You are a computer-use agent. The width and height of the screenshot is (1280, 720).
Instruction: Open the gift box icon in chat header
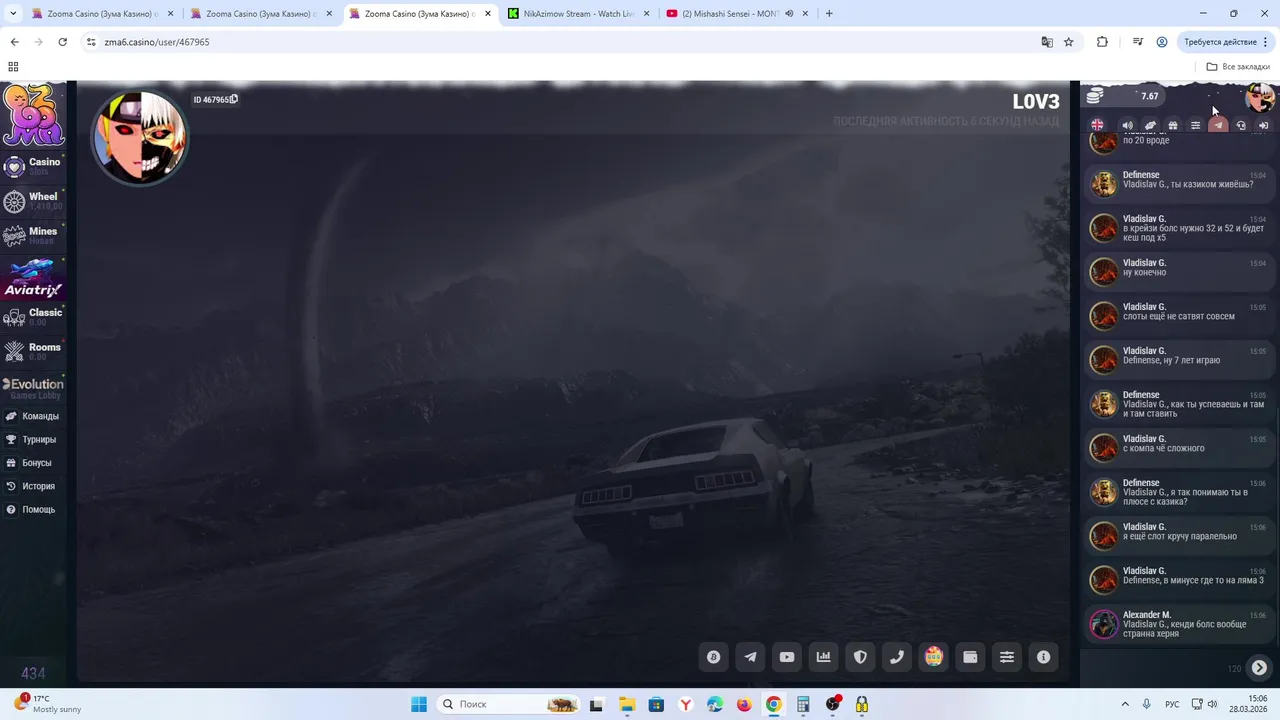coord(1173,125)
